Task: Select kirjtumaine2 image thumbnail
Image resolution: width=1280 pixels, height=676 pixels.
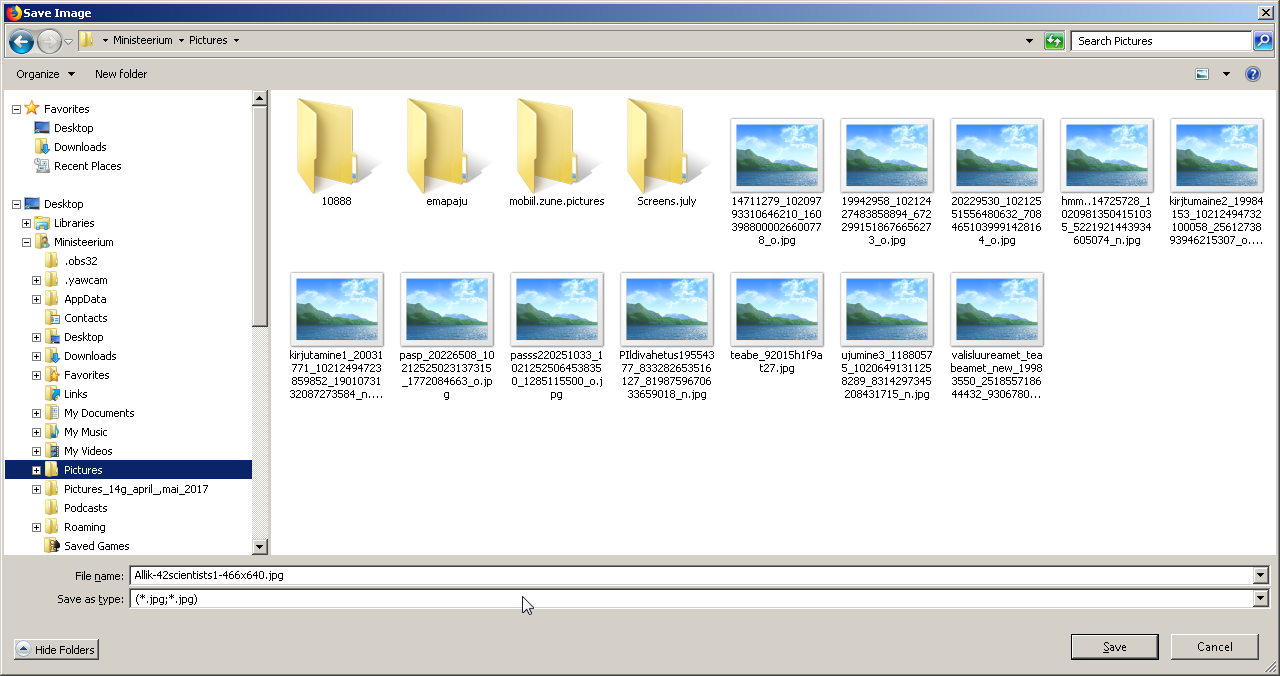Action: click(1217, 155)
